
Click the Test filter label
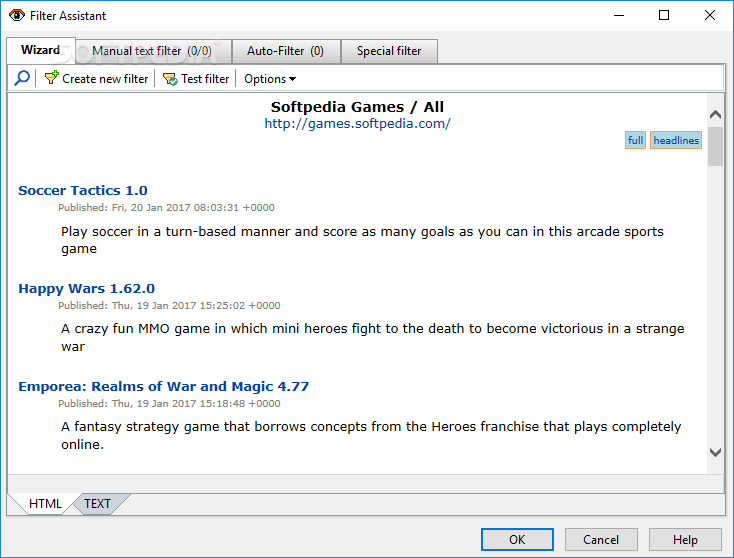pos(206,79)
